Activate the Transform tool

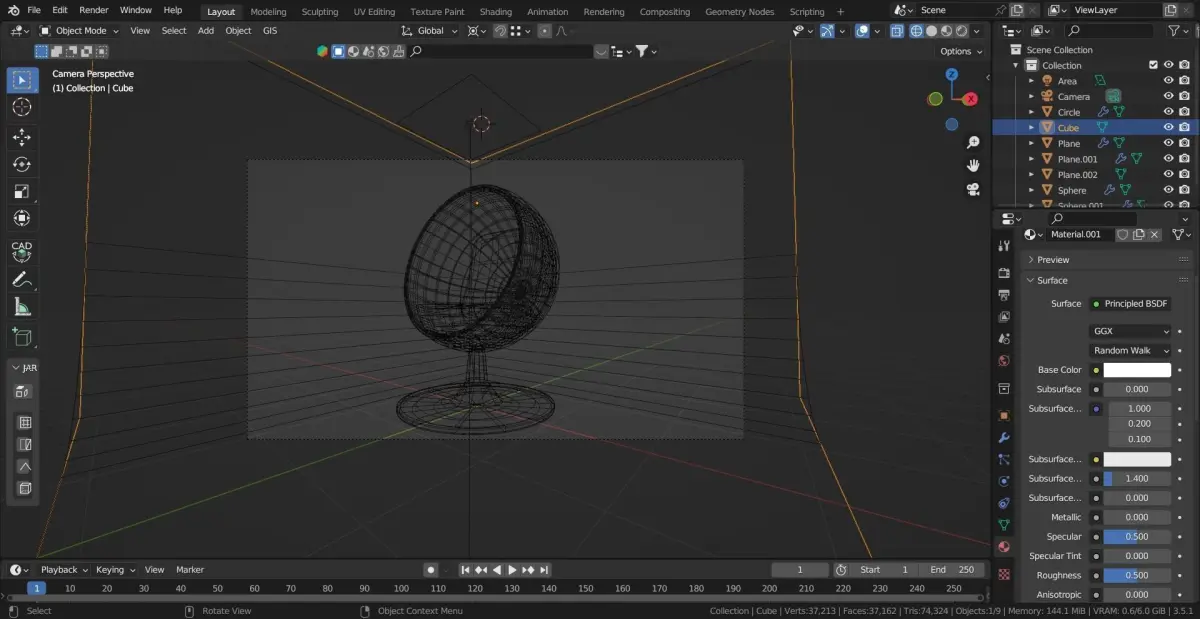coord(22,218)
